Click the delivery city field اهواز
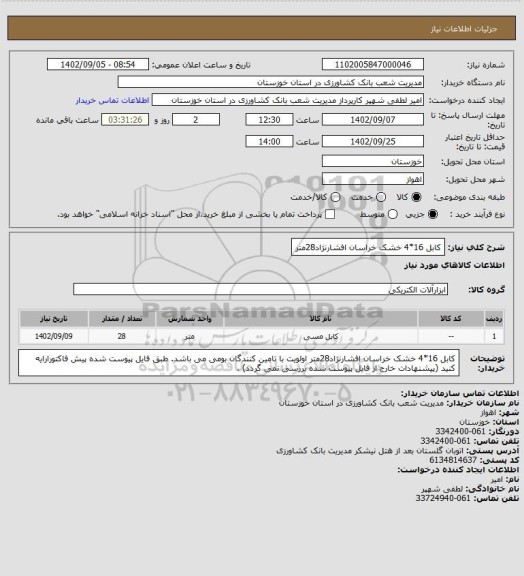This screenshot has width=524, height=576. tap(373, 179)
